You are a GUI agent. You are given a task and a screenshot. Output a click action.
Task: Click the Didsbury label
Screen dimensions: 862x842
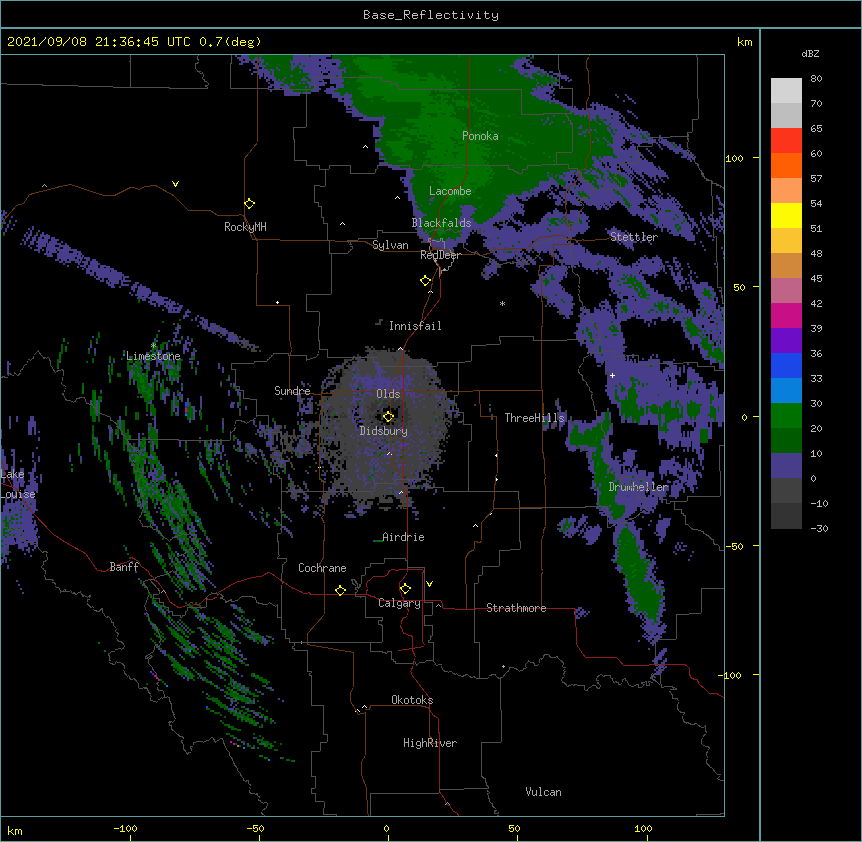[x=384, y=431]
